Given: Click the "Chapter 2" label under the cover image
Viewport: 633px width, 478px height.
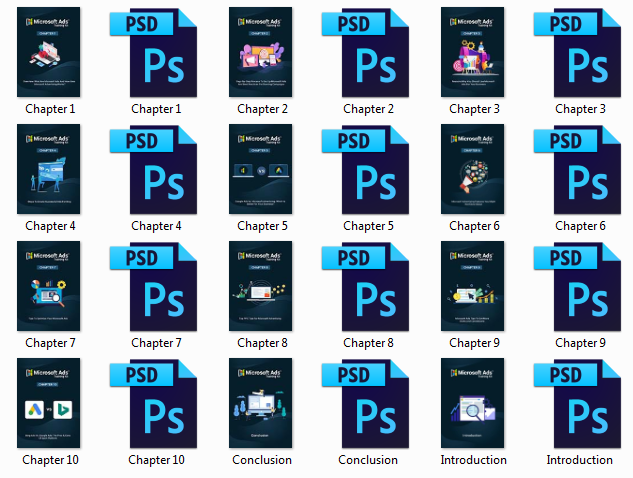Looking at the screenshot, I should click(262, 109).
